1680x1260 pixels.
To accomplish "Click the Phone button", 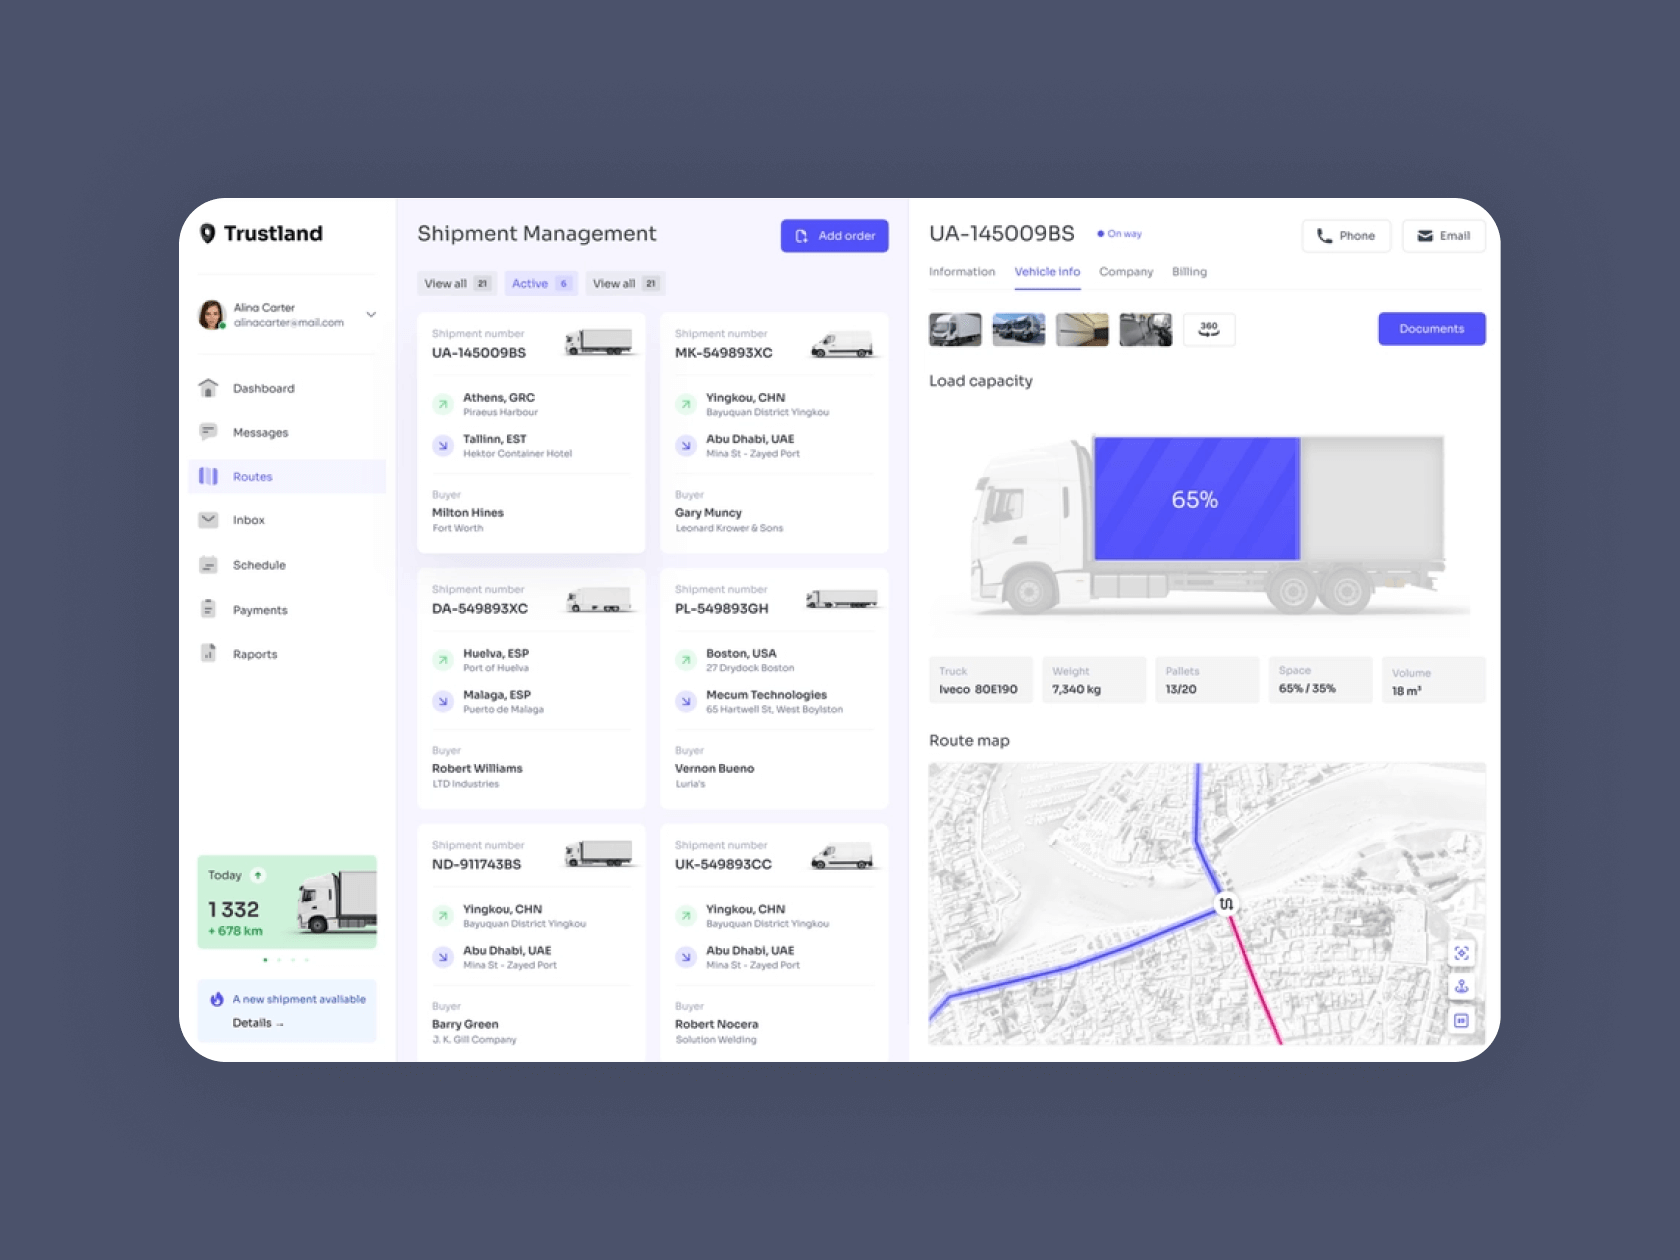I will (x=1346, y=236).
